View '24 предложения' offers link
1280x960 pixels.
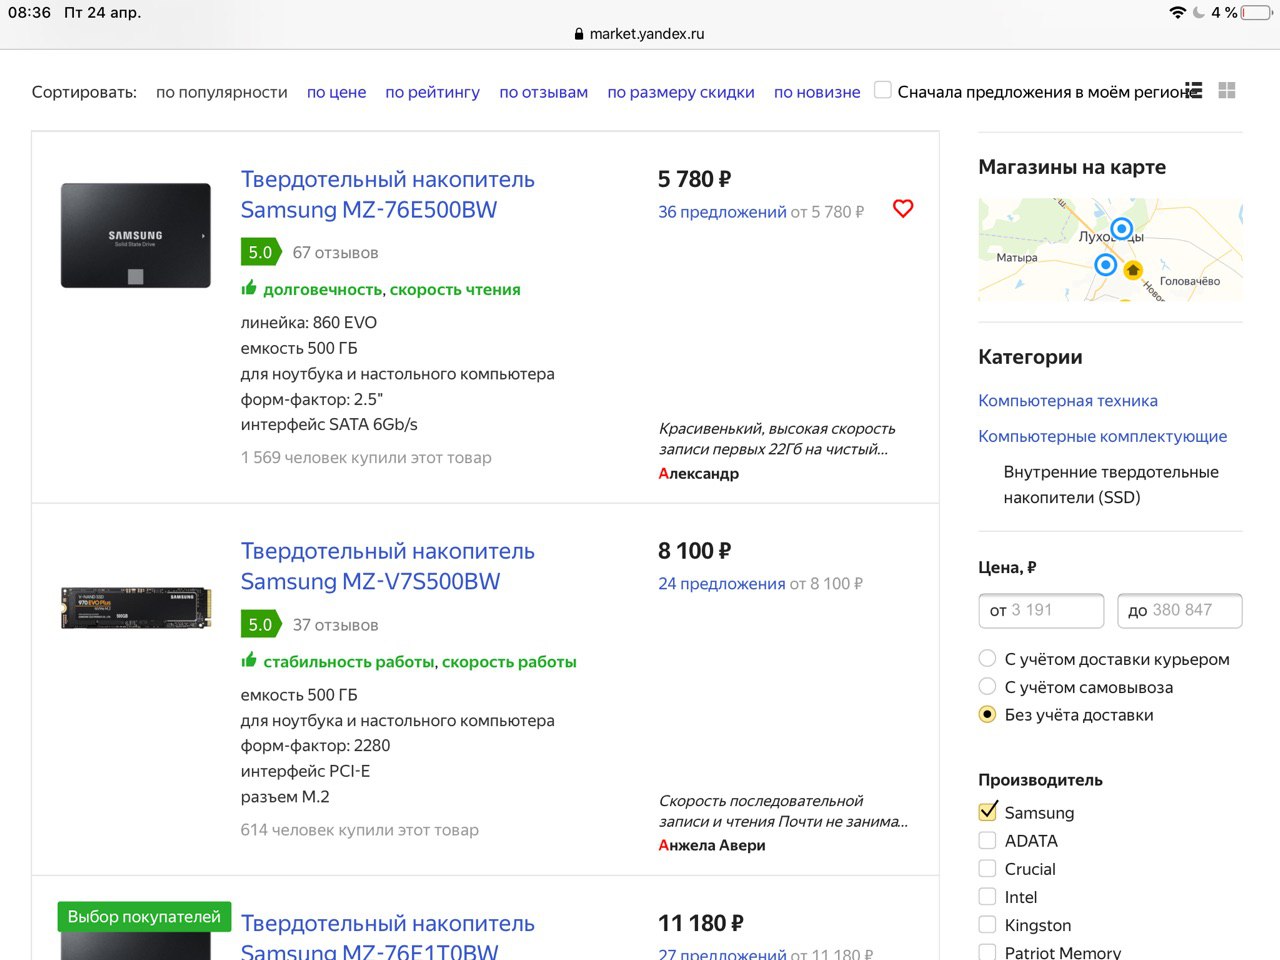click(721, 584)
